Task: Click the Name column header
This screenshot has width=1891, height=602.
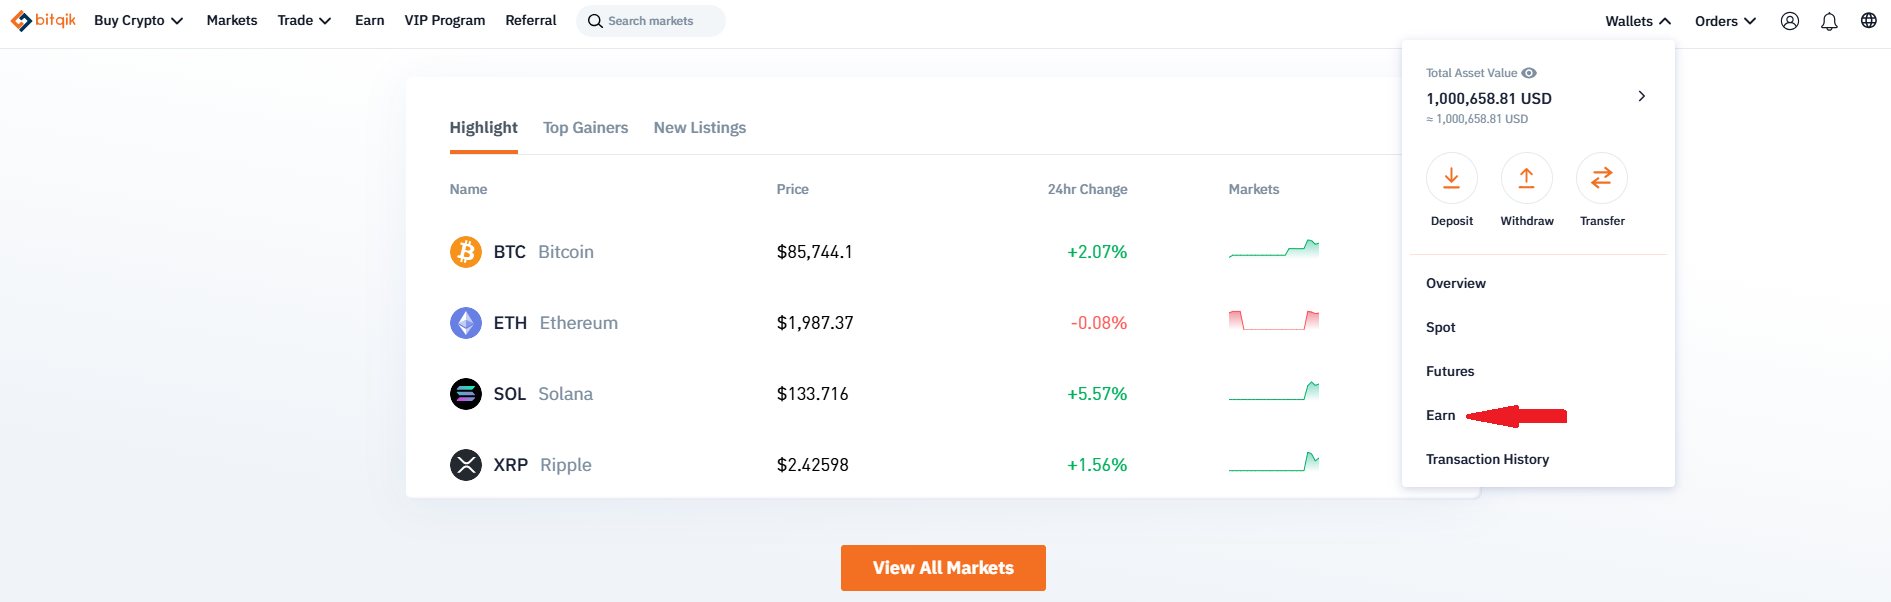Action: pyautogui.click(x=469, y=189)
